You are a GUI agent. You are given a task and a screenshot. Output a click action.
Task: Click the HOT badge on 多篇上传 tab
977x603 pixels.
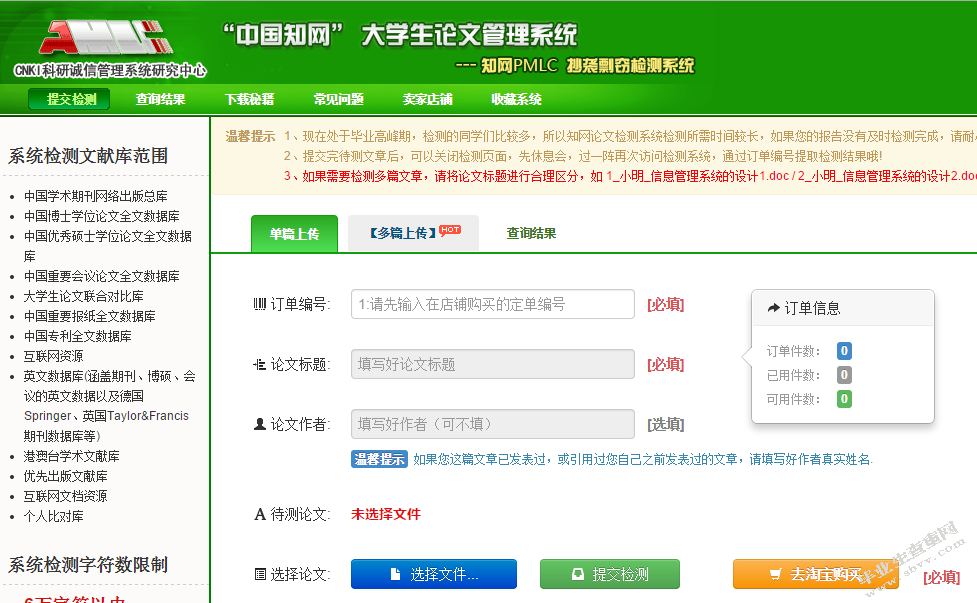point(450,230)
